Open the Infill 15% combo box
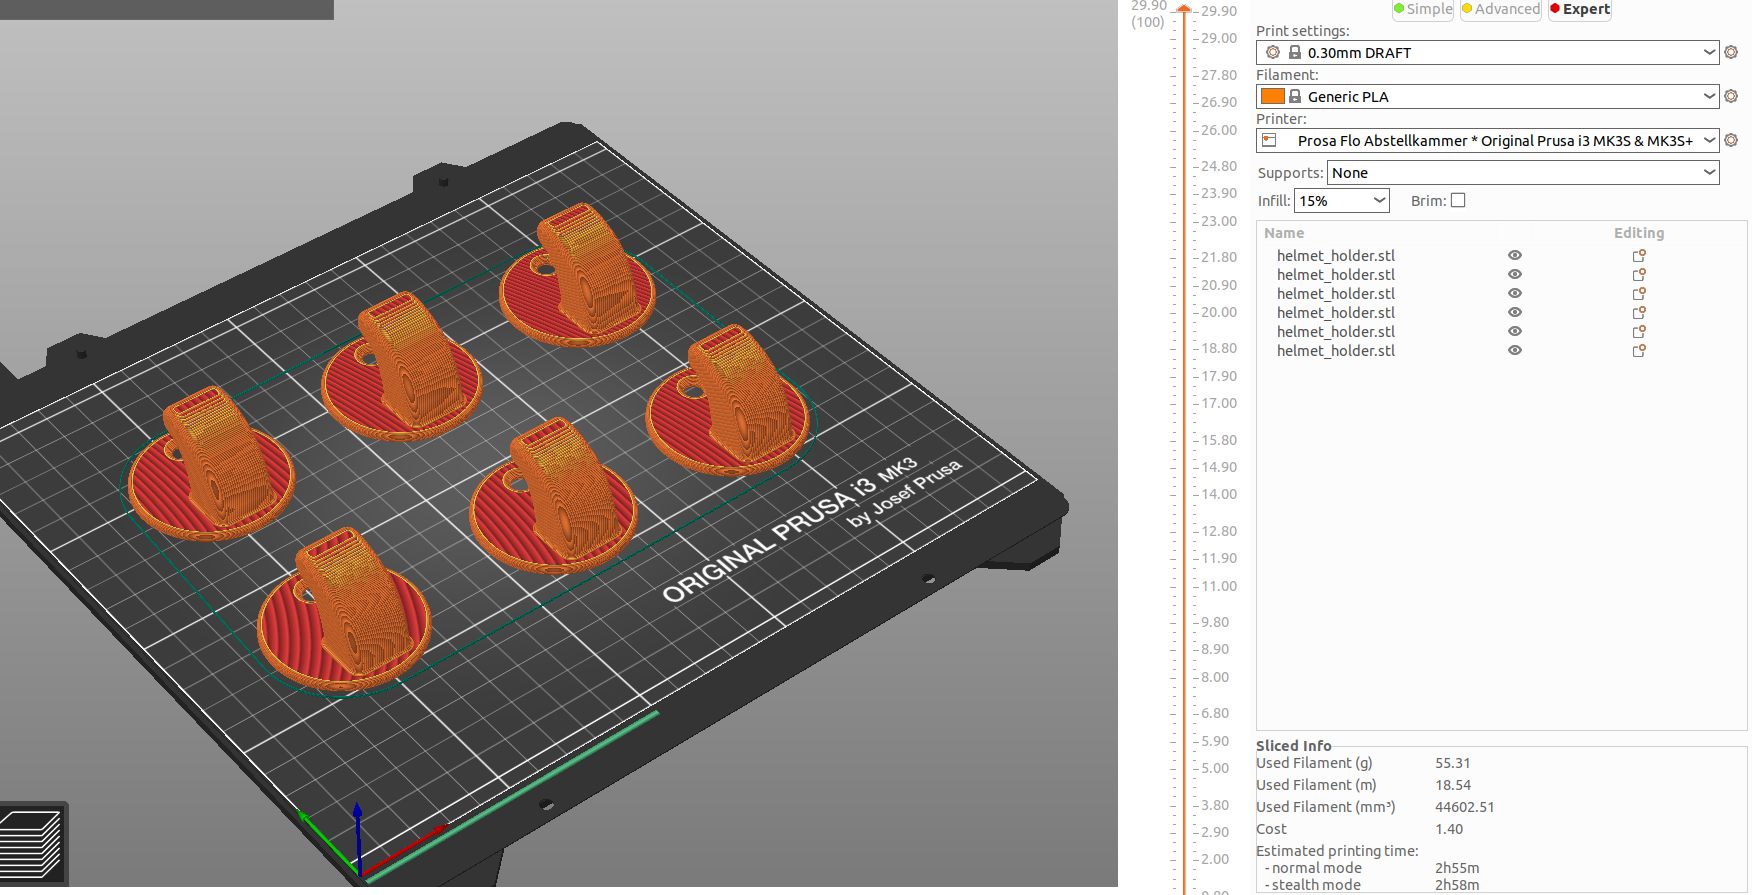 [x=1342, y=201]
